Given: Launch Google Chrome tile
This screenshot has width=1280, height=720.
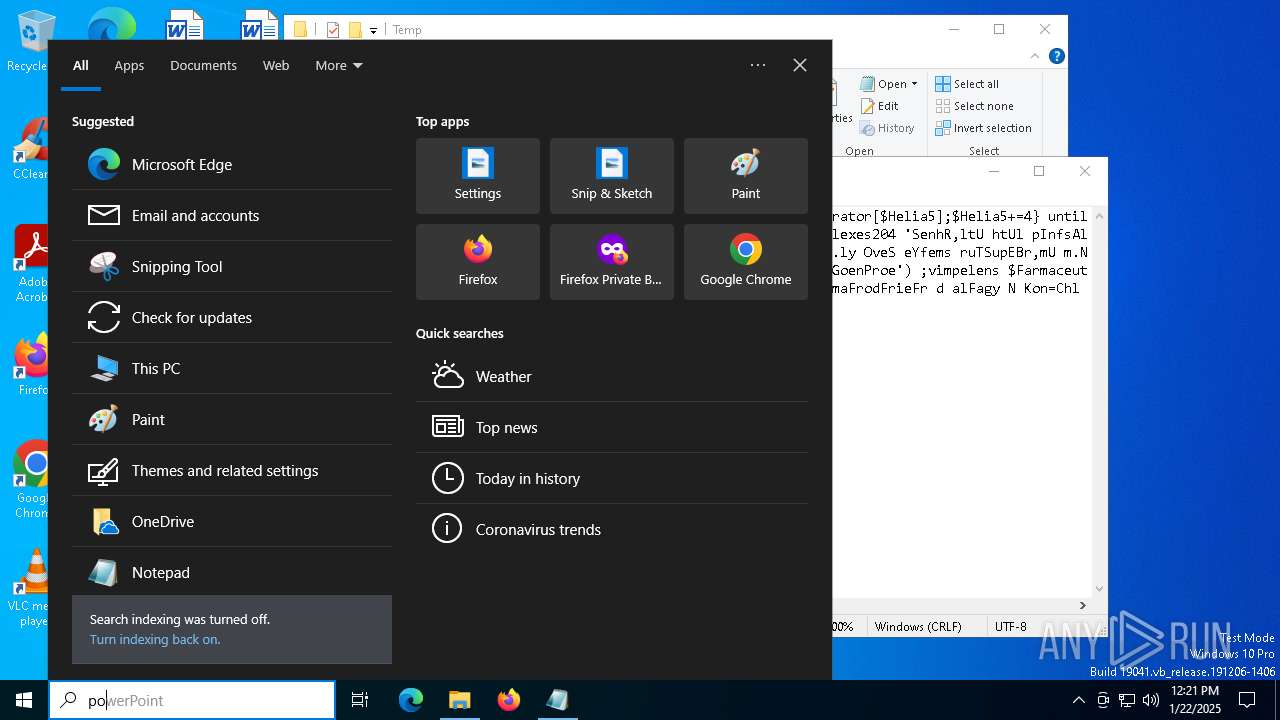Looking at the screenshot, I should coord(746,262).
